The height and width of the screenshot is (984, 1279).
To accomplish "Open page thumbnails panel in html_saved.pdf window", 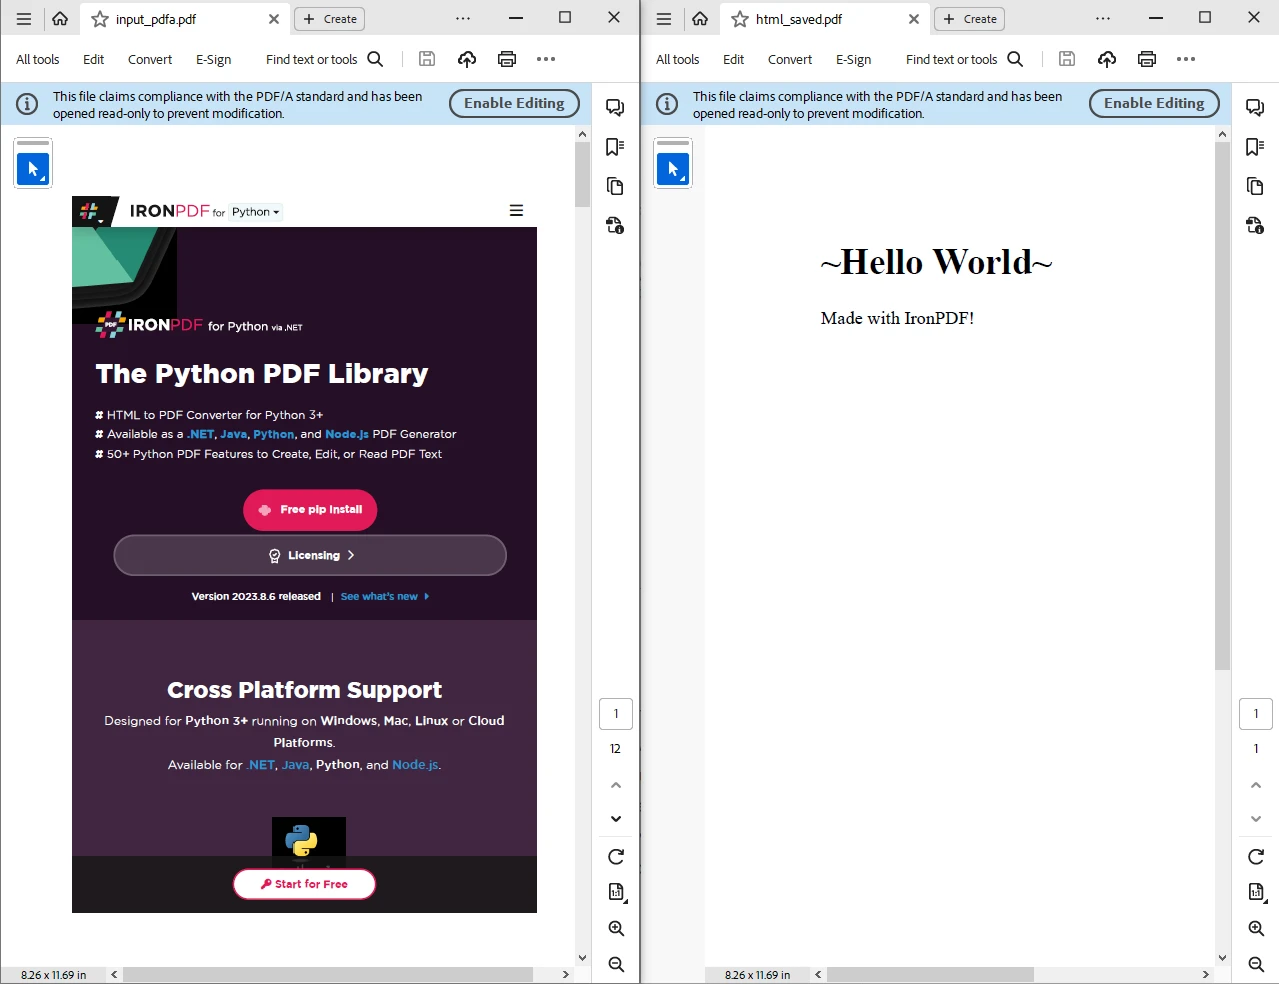I will 1255,186.
